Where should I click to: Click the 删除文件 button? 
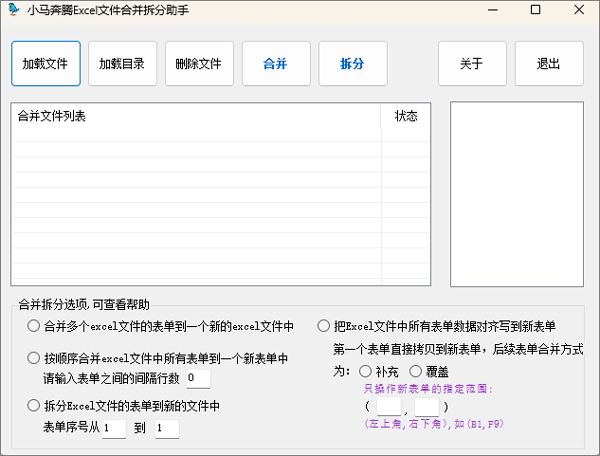pyautogui.click(x=199, y=64)
